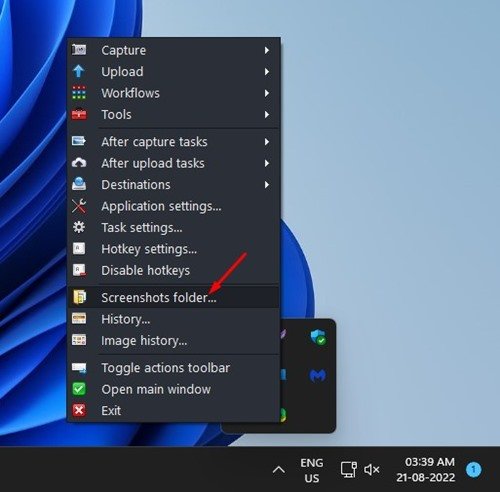
Task: Click the blue upload arrow icon
Action: point(79,71)
